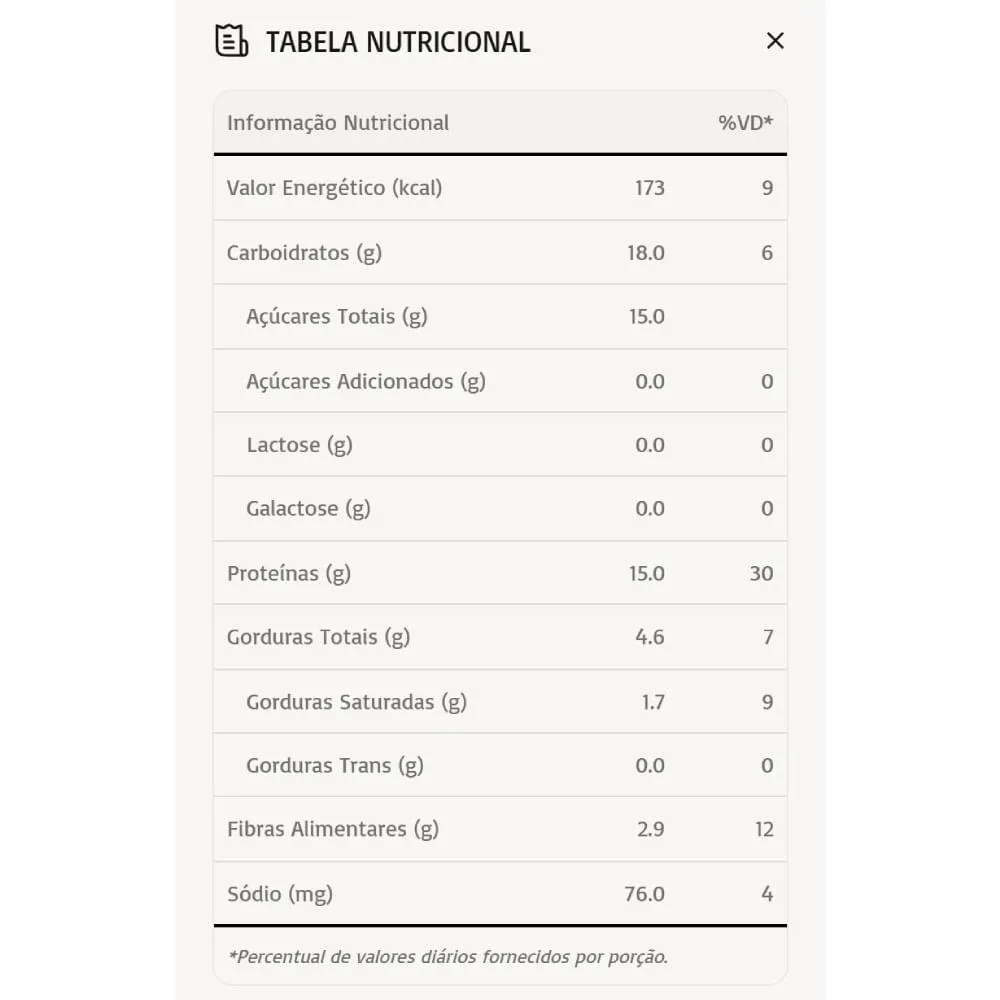Click the Gorduras Trans (g) label
1000x1000 pixels.
(x=334, y=766)
